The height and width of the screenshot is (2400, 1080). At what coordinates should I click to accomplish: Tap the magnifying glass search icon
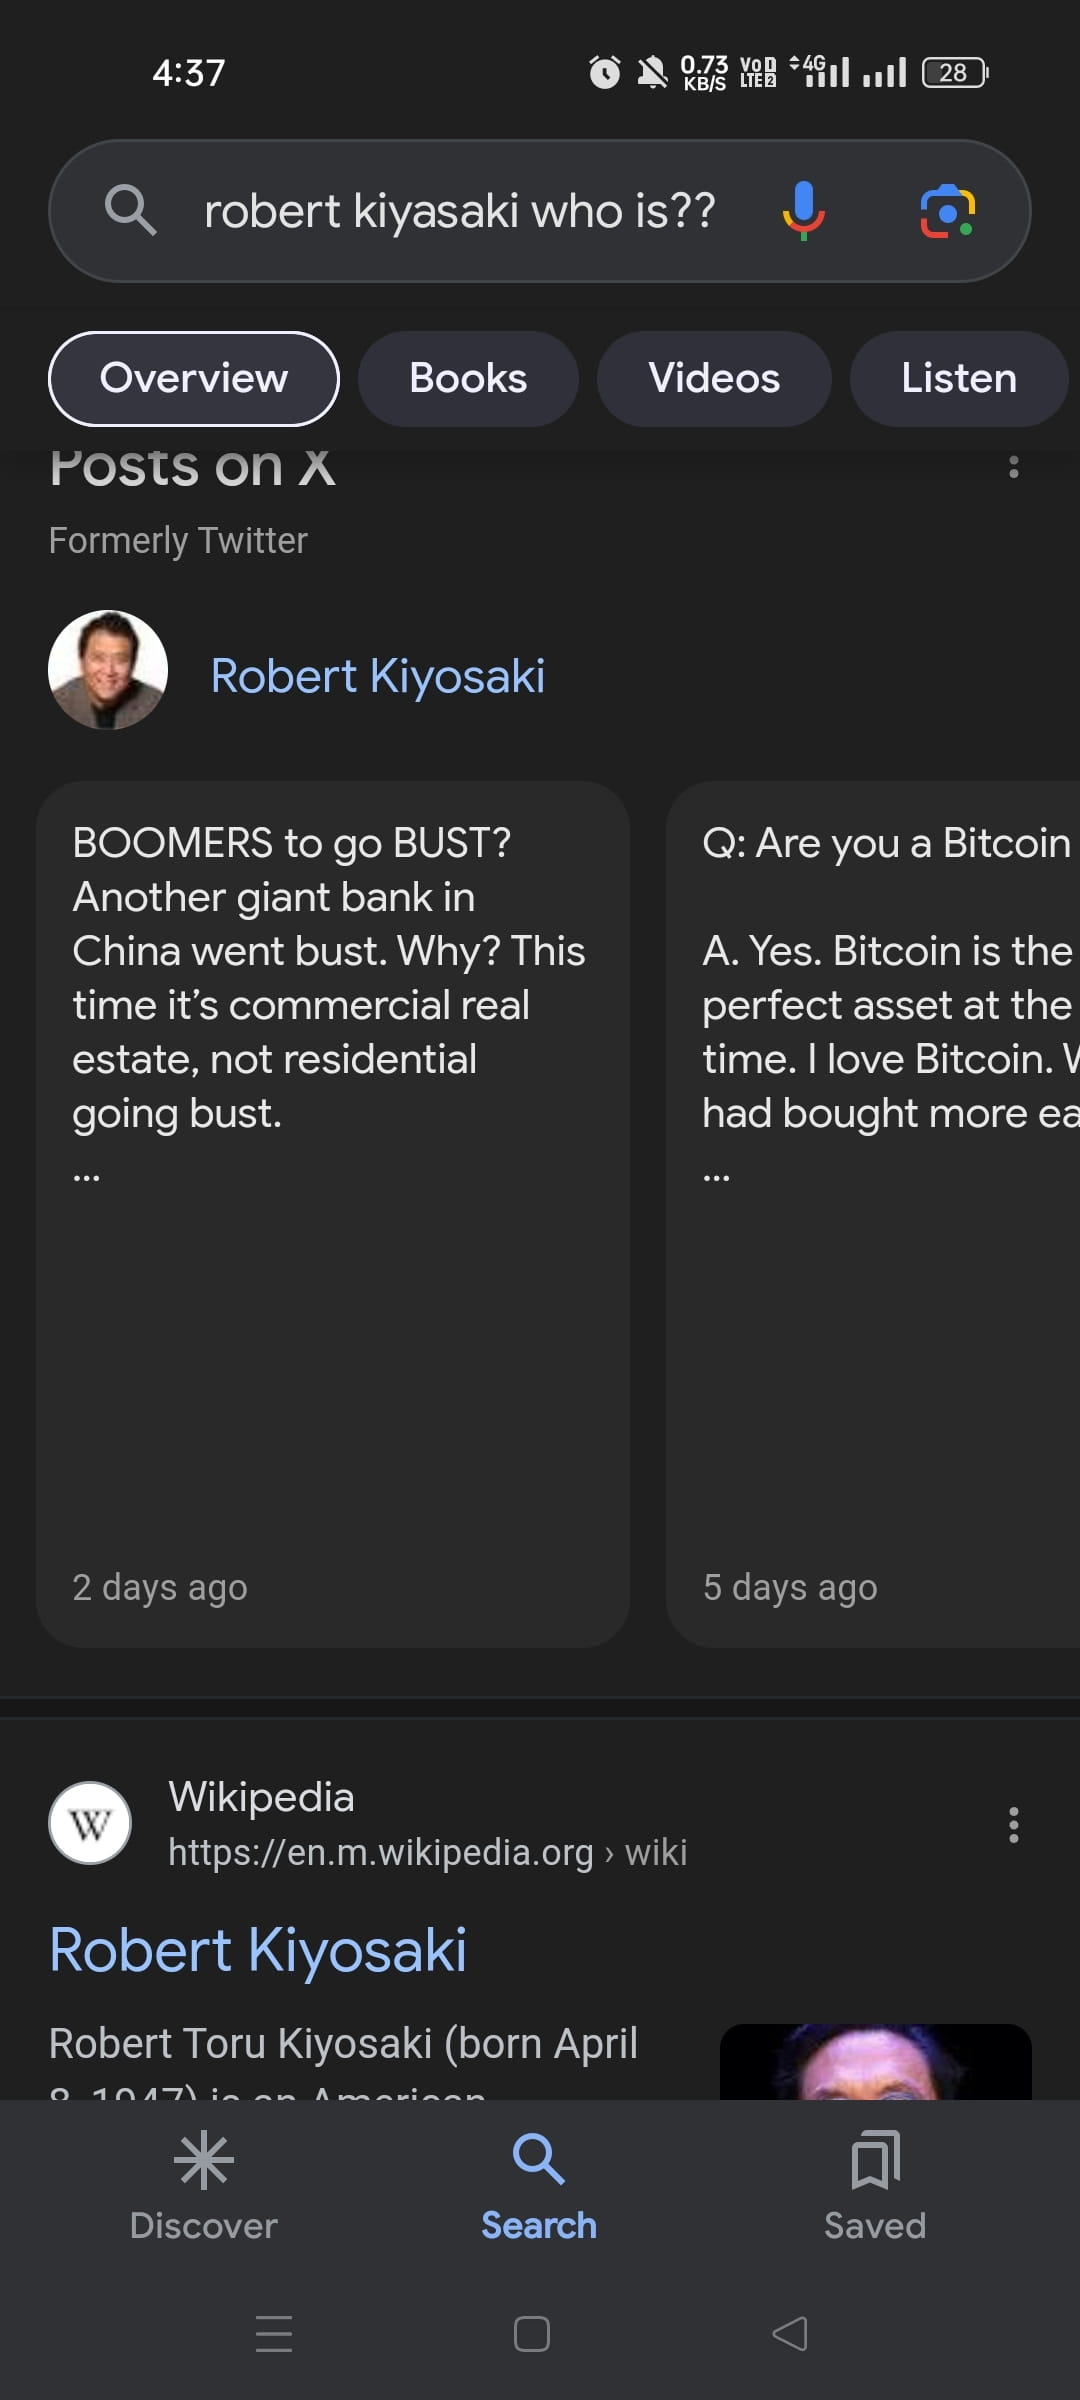pos(131,211)
